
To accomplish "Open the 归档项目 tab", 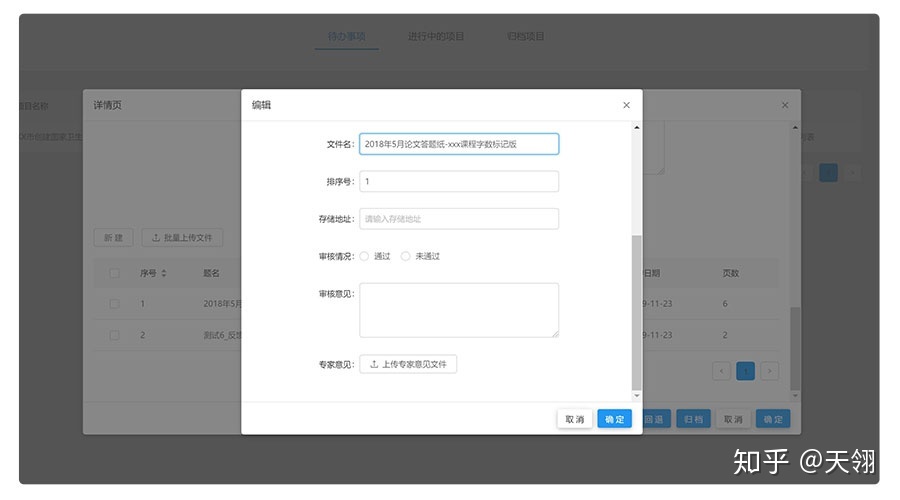I will pyautogui.click(x=525, y=36).
